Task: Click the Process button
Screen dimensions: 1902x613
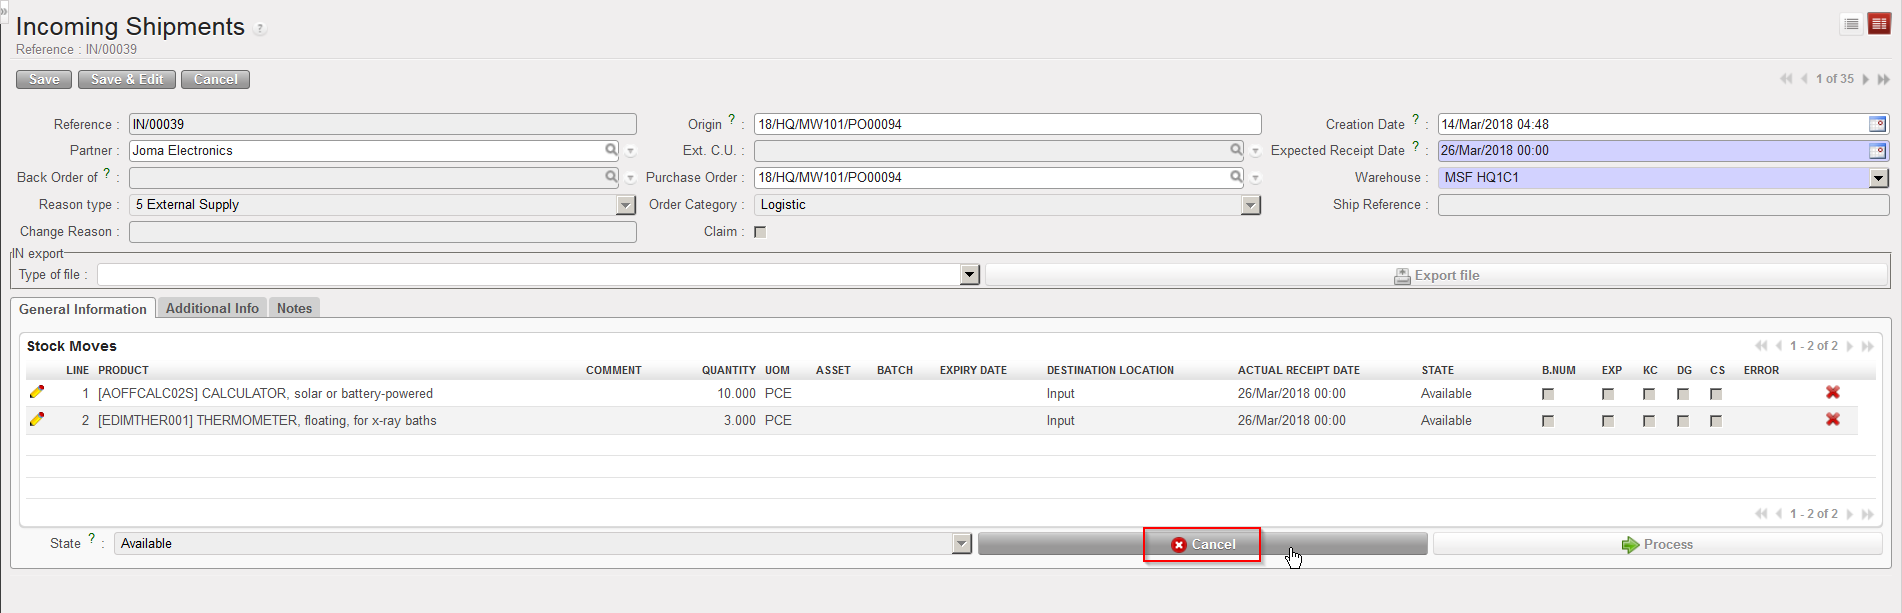Action: 1657,544
